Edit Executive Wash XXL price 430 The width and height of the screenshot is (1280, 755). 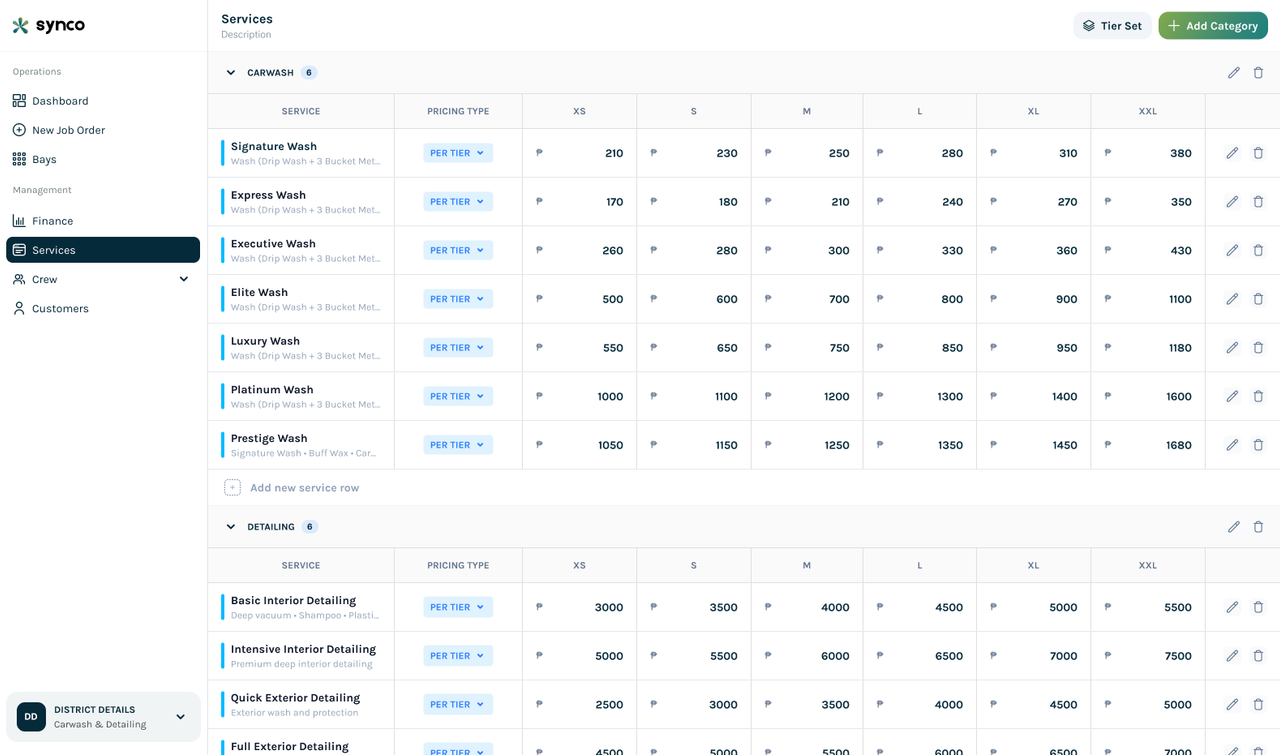tap(1148, 250)
